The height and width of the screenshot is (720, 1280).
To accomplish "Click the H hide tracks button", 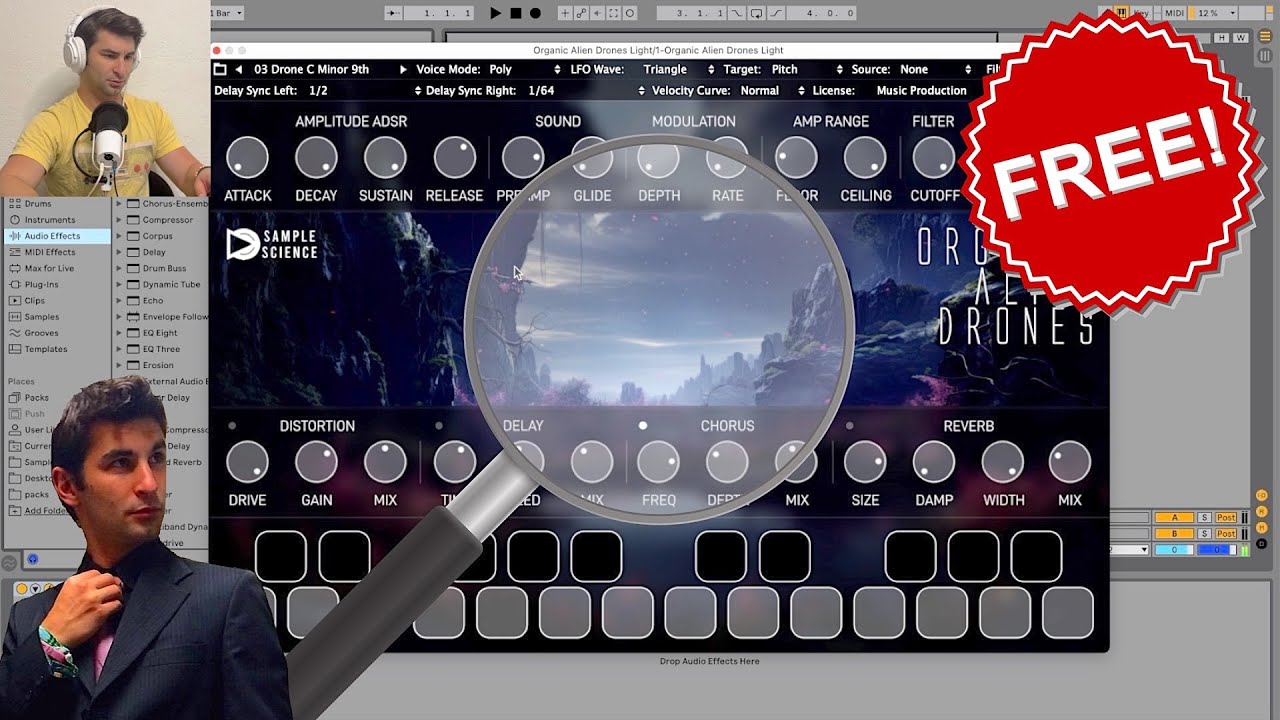I will click(1222, 38).
